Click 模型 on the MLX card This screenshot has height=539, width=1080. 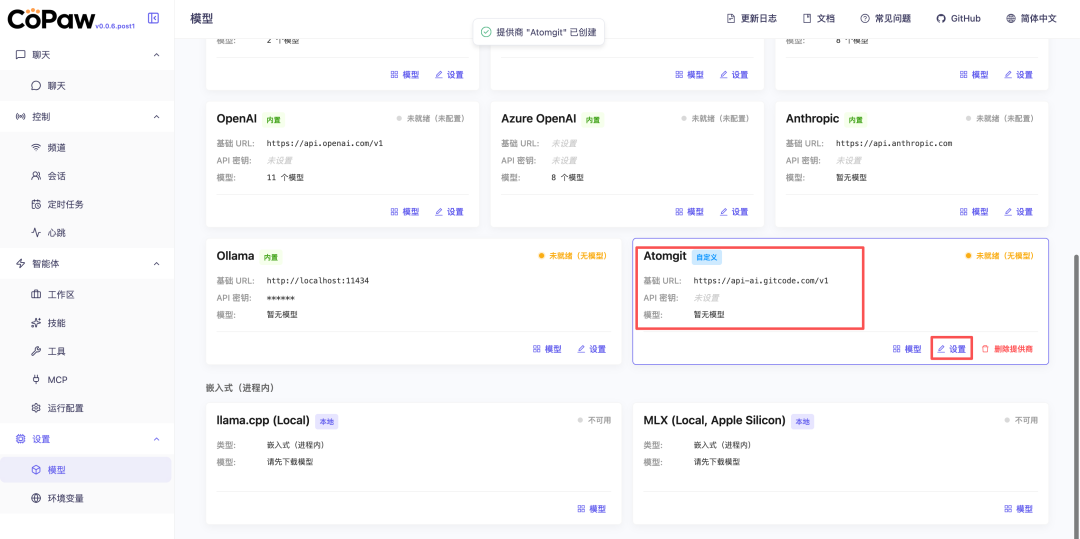1019,509
